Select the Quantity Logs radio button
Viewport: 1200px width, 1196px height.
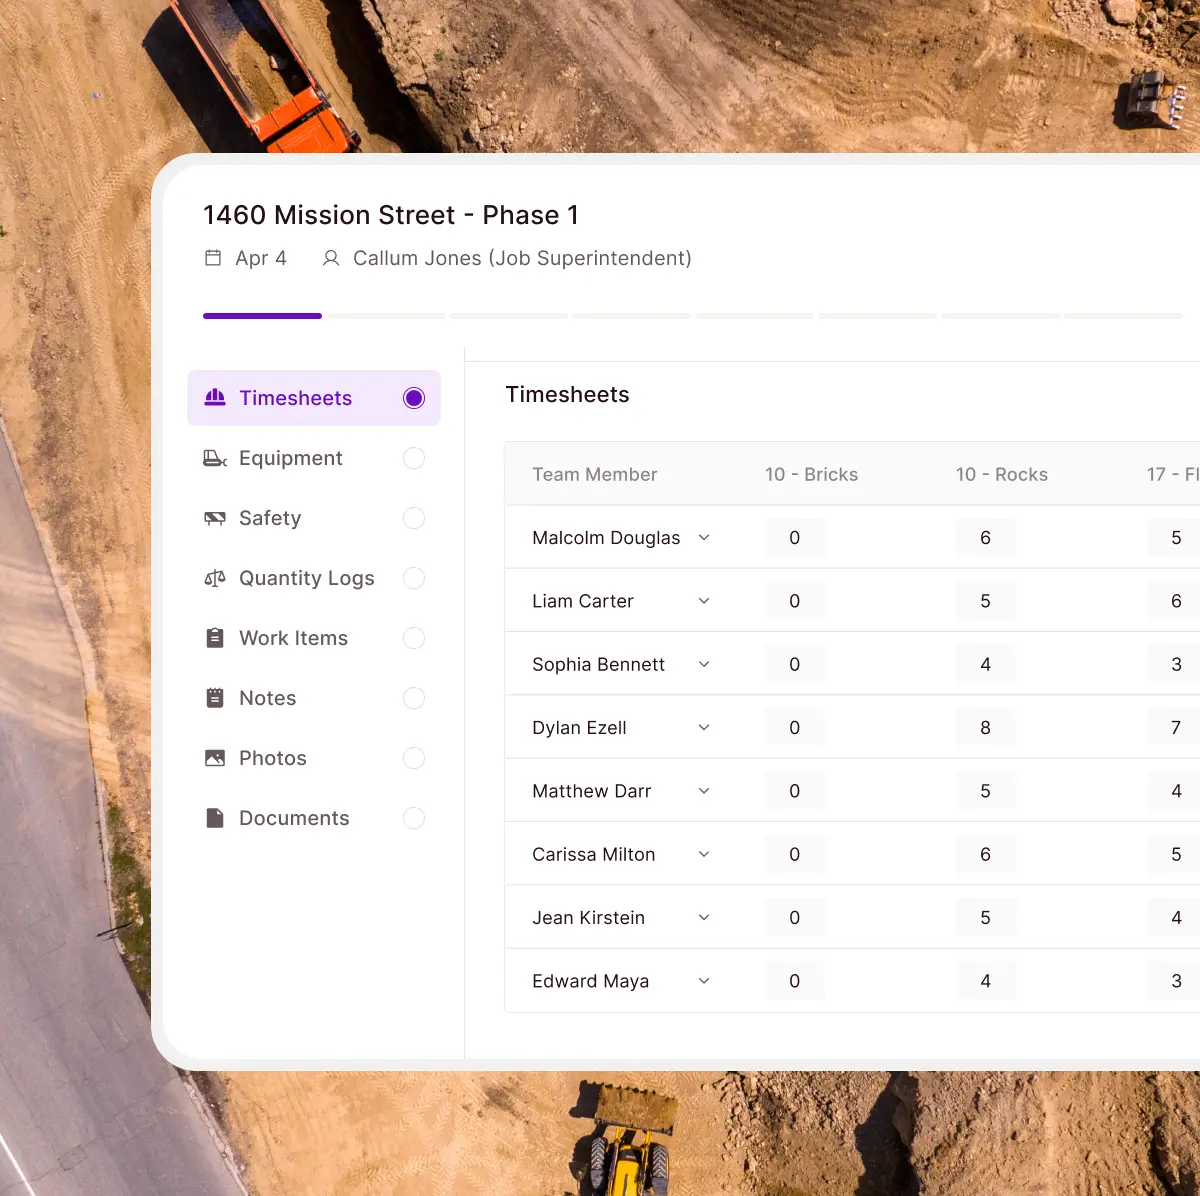[414, 578]
